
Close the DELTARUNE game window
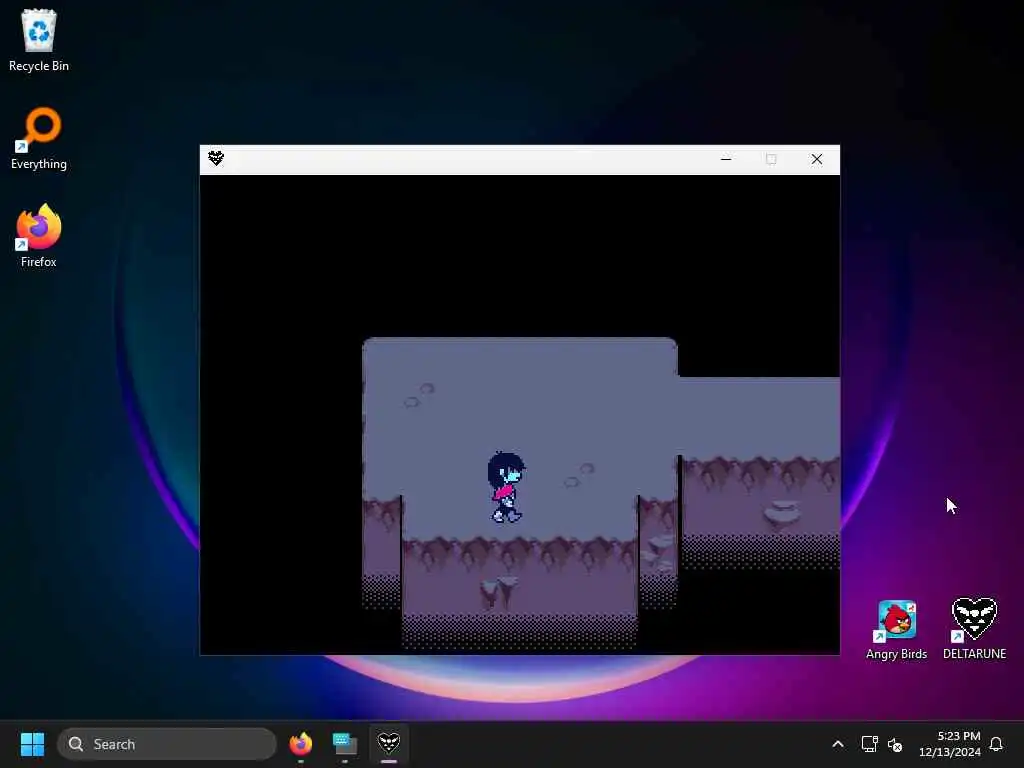click(817, 159)
